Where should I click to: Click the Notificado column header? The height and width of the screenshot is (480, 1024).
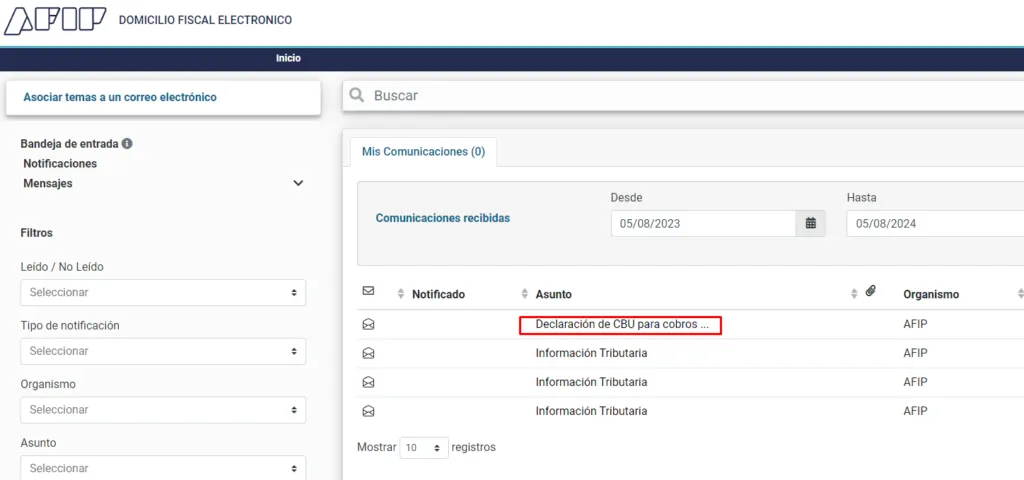coord(438,295)
